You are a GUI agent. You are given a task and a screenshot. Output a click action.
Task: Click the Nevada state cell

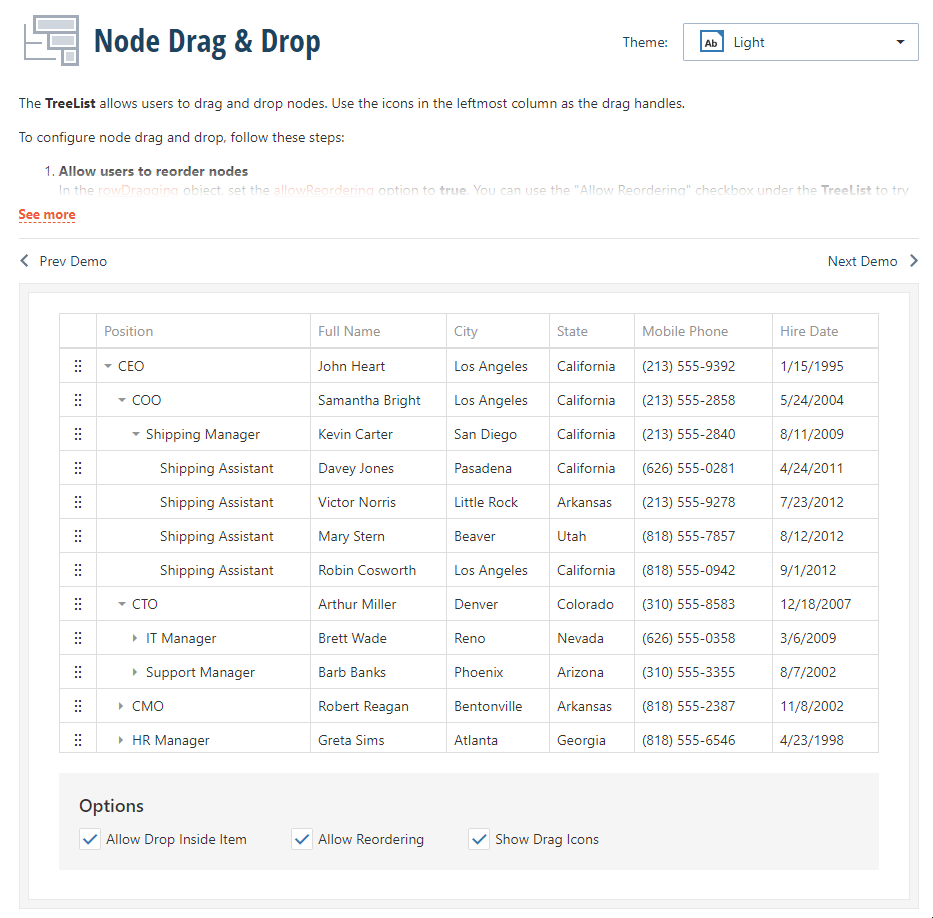pyautogui.click(x=592, y=638)
